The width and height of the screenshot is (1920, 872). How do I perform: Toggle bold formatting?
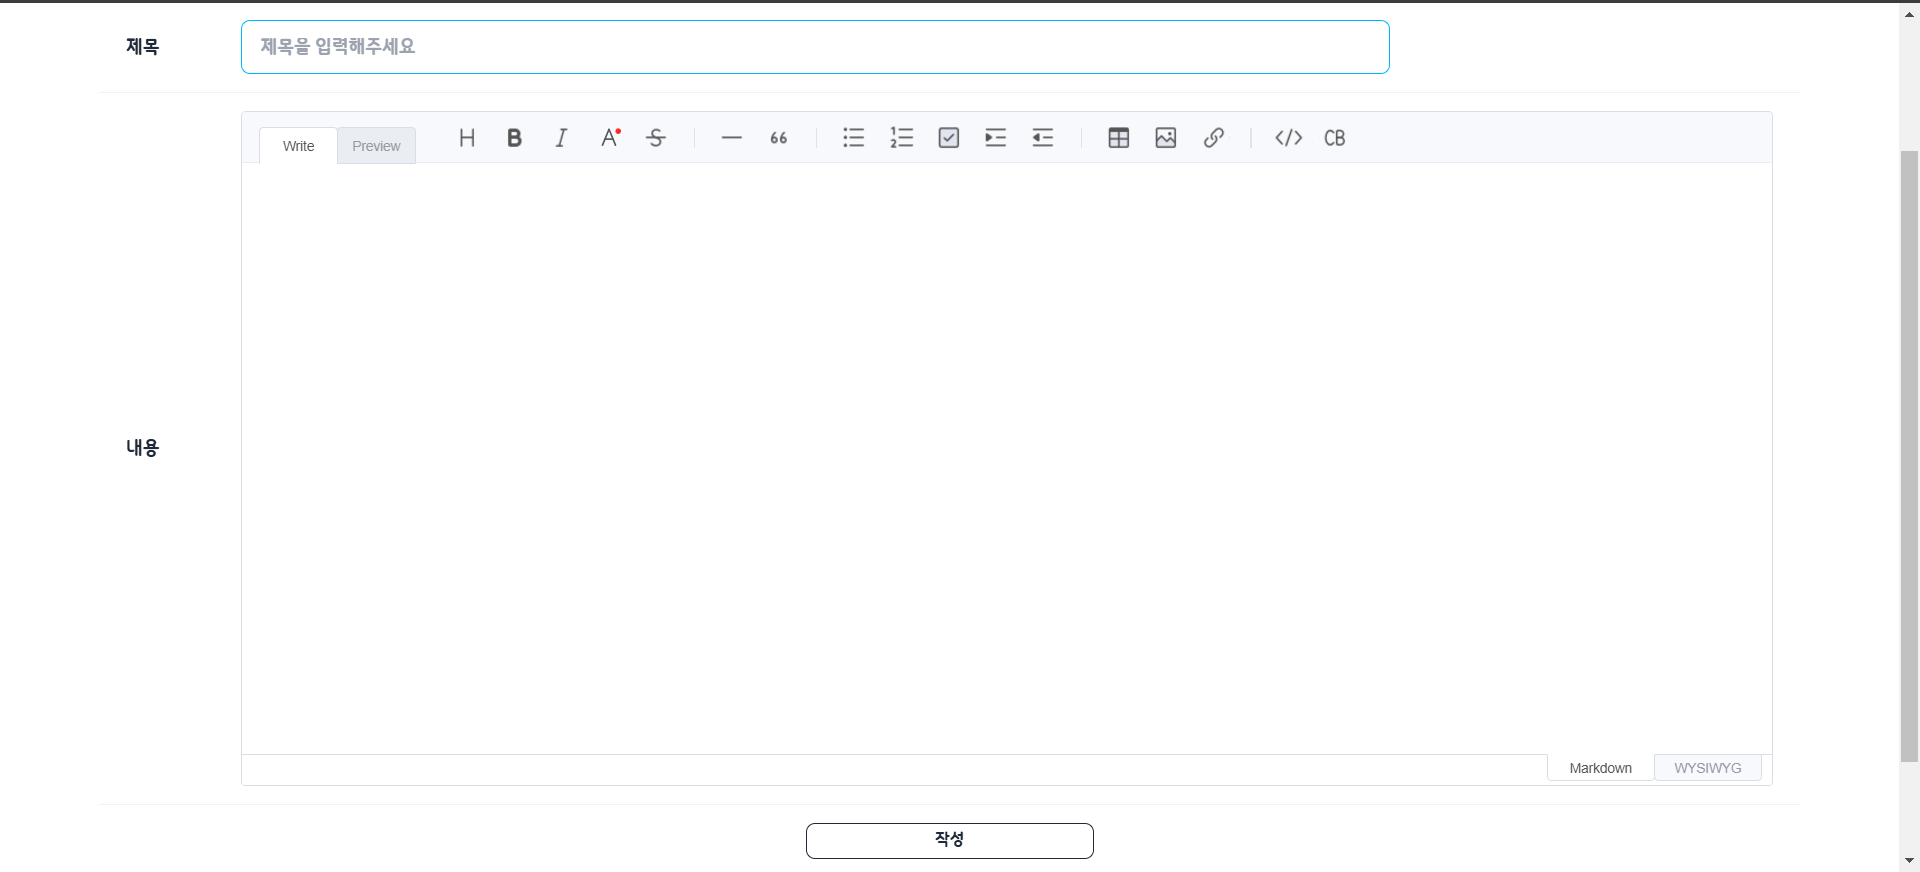[514, 138]
